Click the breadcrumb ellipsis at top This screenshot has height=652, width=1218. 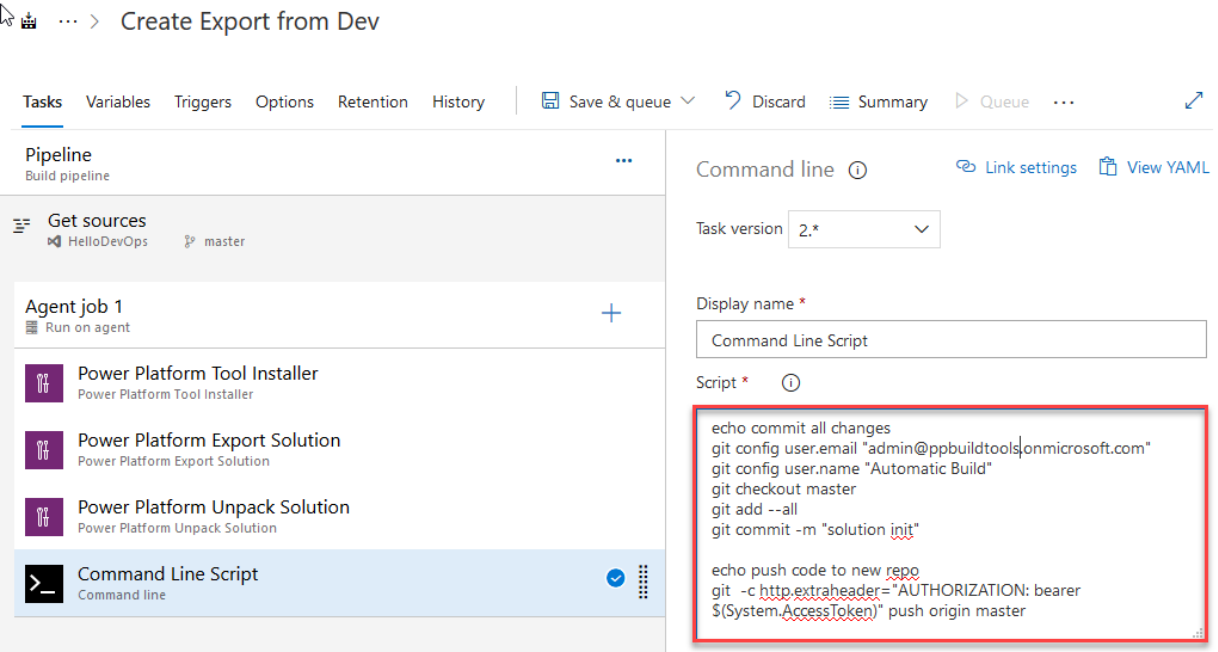(x=68, y=22)
